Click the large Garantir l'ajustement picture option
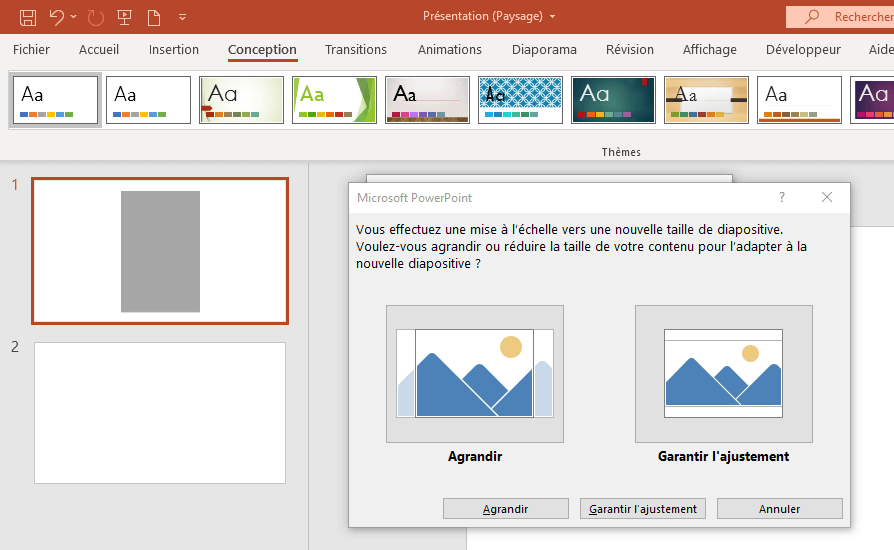 point(724,374)
